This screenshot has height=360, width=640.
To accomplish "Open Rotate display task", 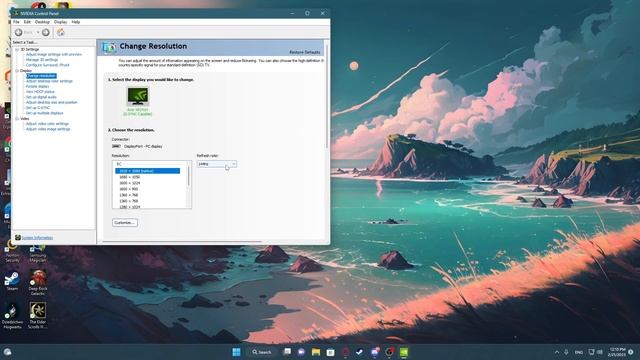I will click(37, 87).
